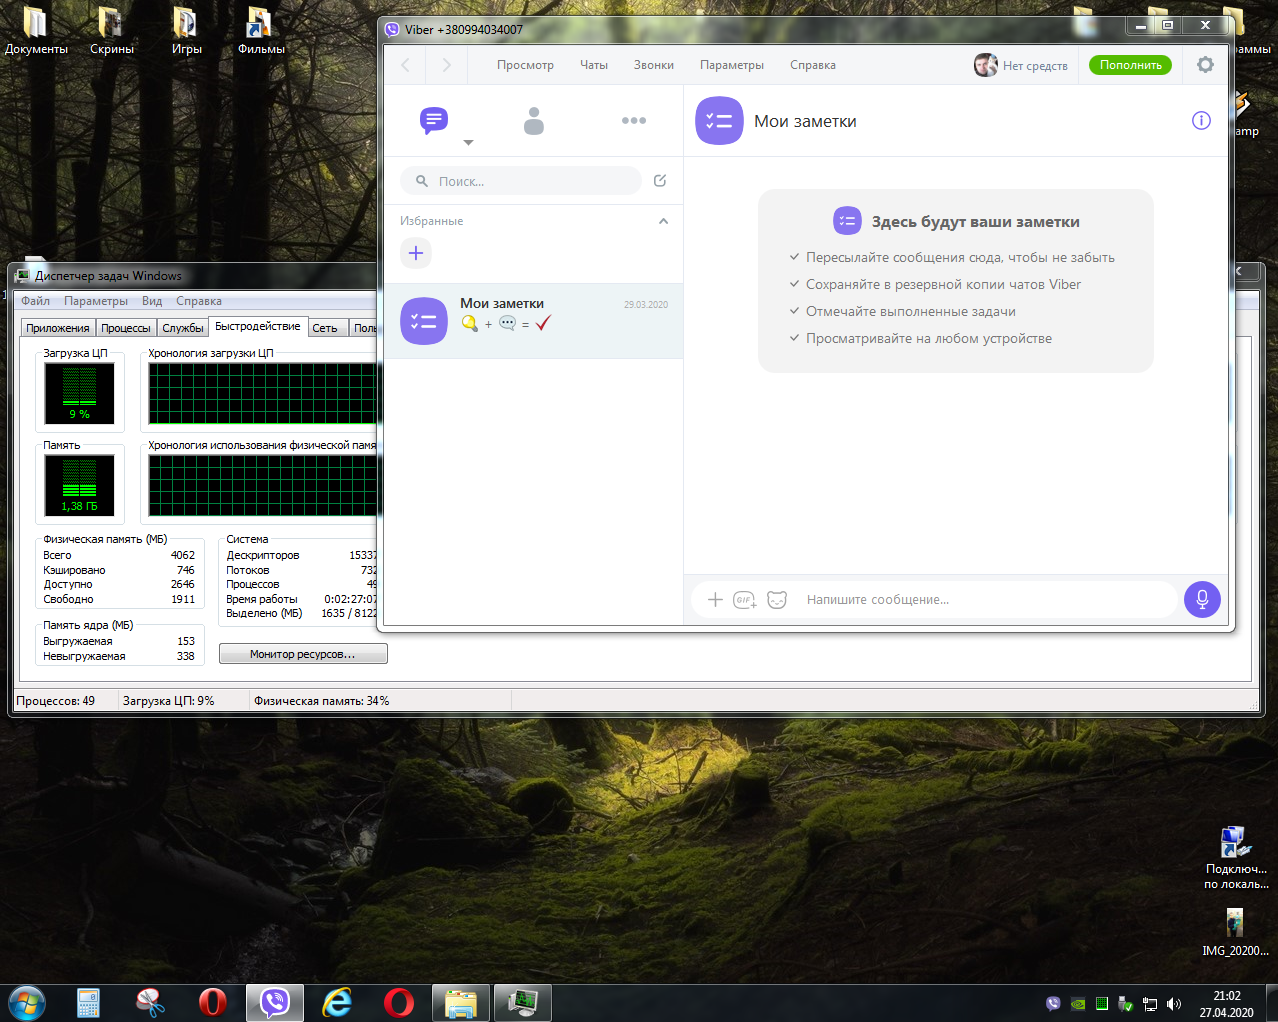The image size is (1278, 1022).
Task: Record a voice message with microphone button
Action: [x=1202, y=599]
